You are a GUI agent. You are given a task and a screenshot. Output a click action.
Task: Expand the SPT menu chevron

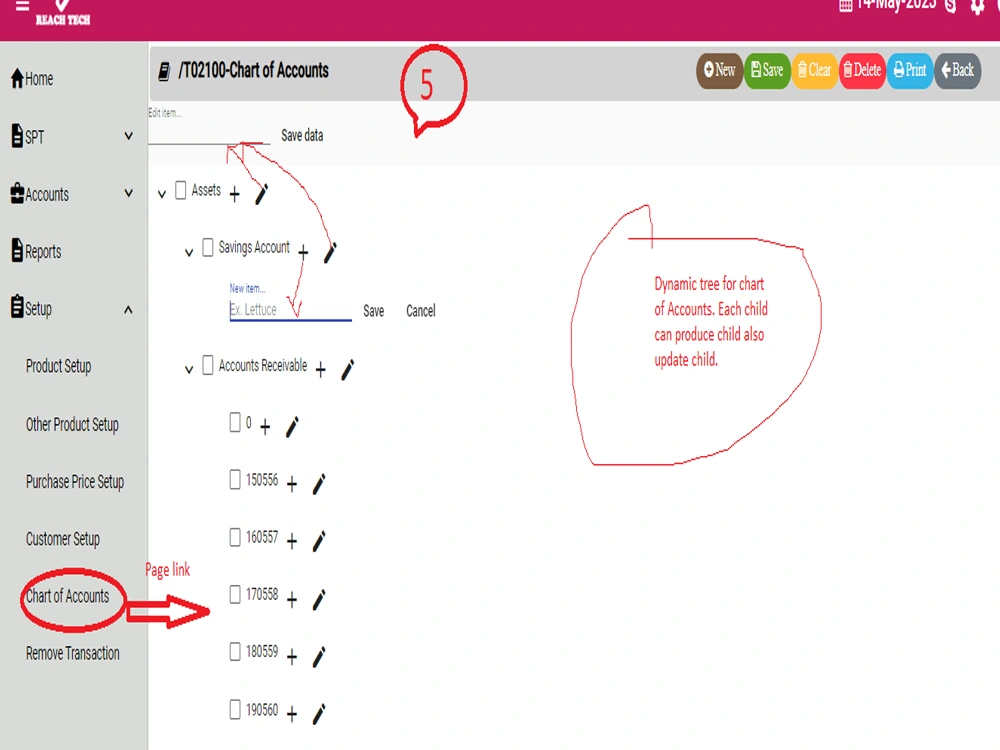[129, 136]
